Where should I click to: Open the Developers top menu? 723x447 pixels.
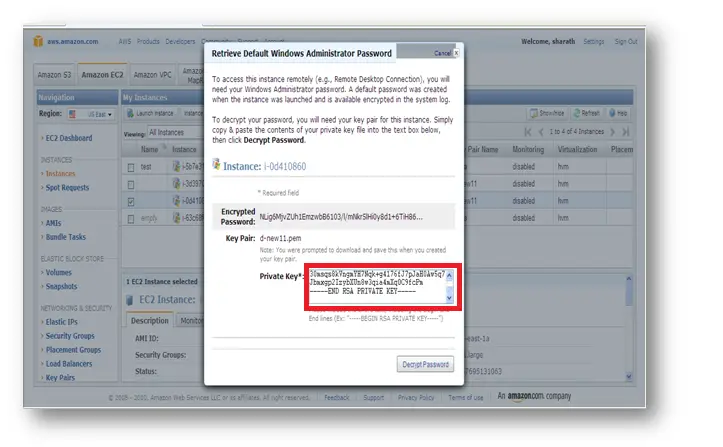180,42
